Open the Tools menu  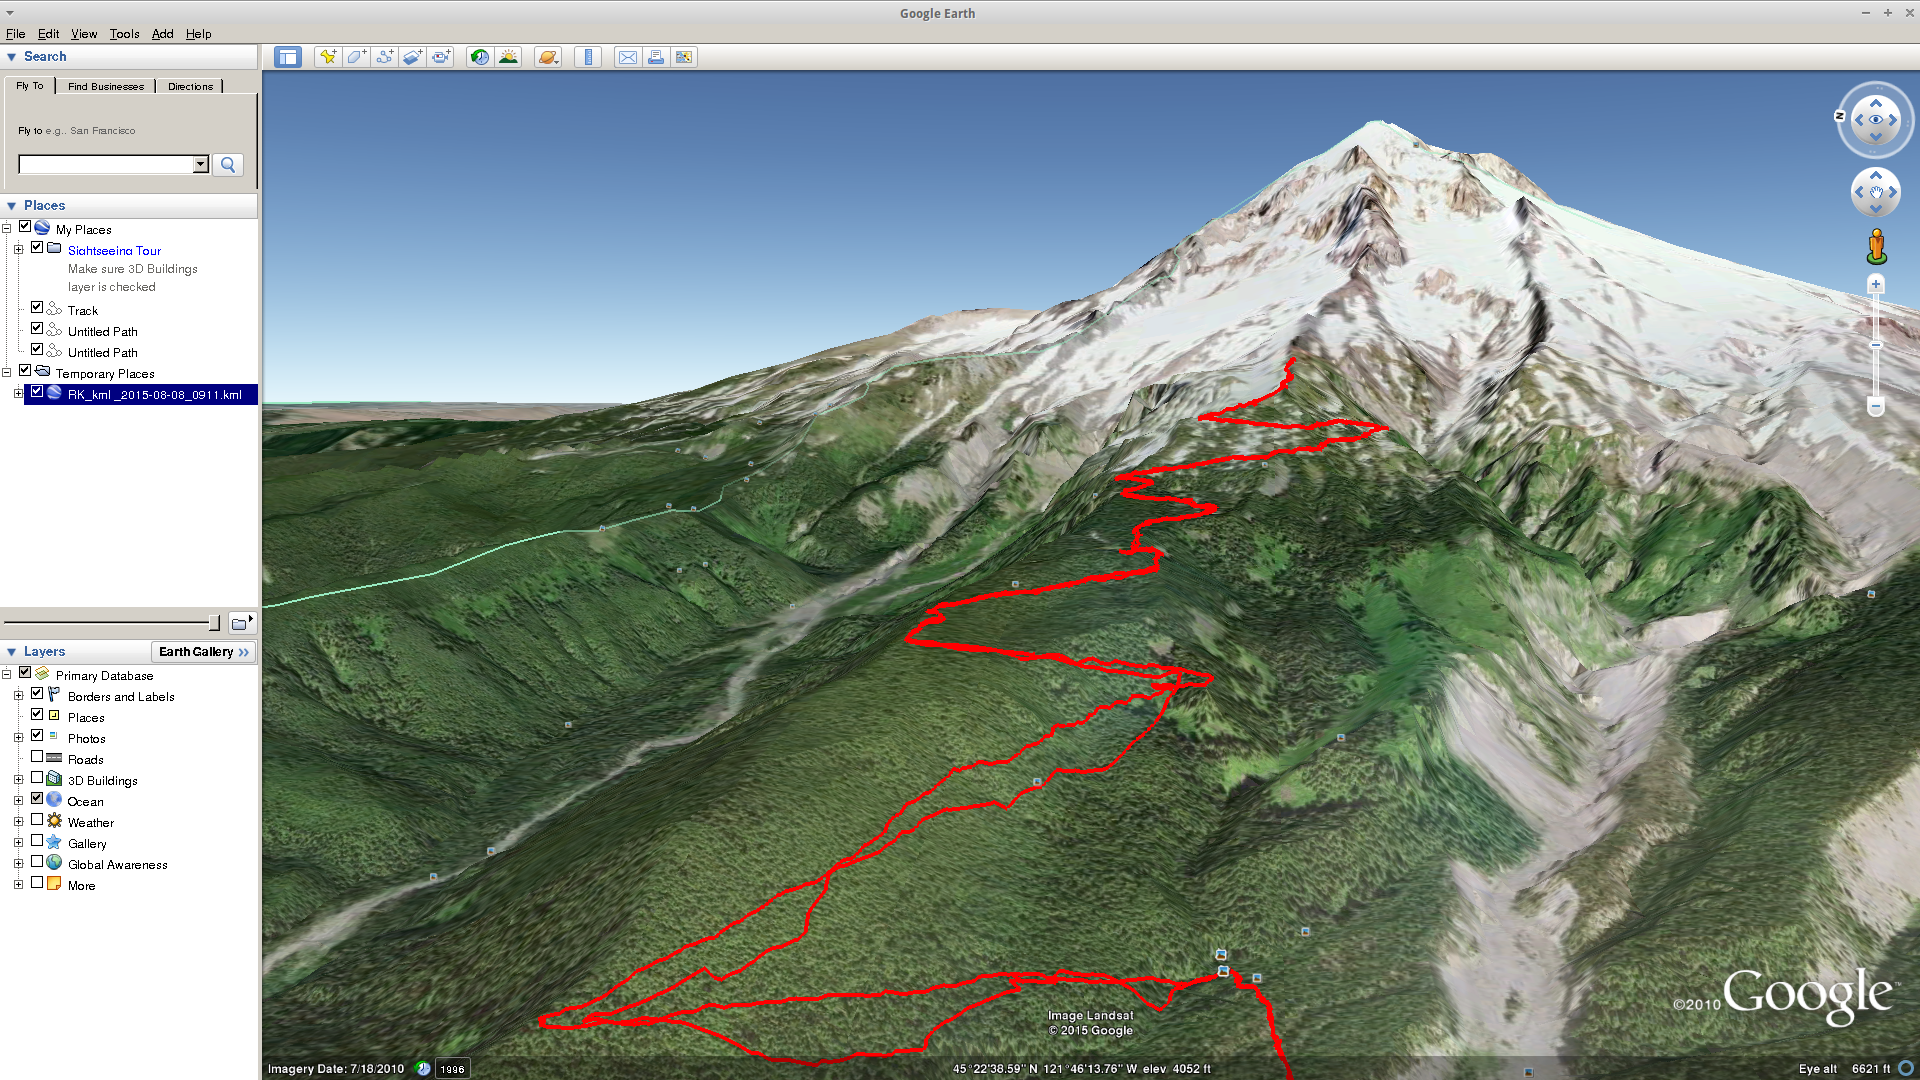pos(124,34)
